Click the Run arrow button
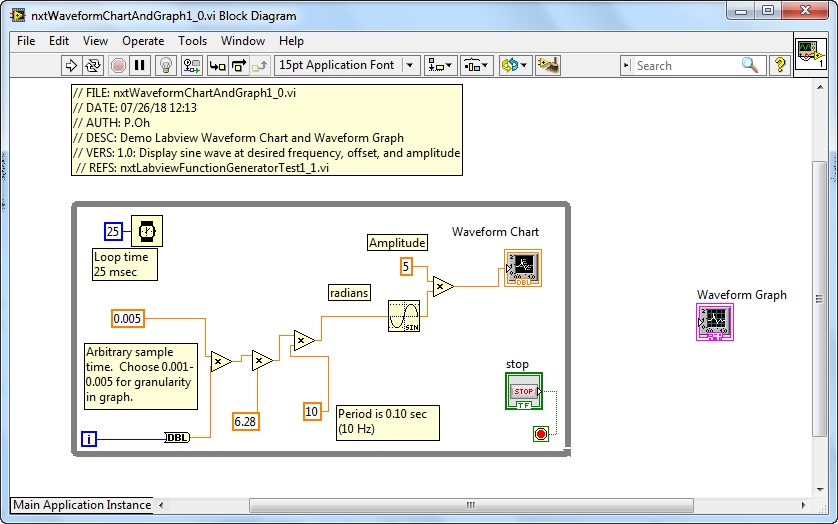Screen dimensions: 838x524 click(71, 66)
